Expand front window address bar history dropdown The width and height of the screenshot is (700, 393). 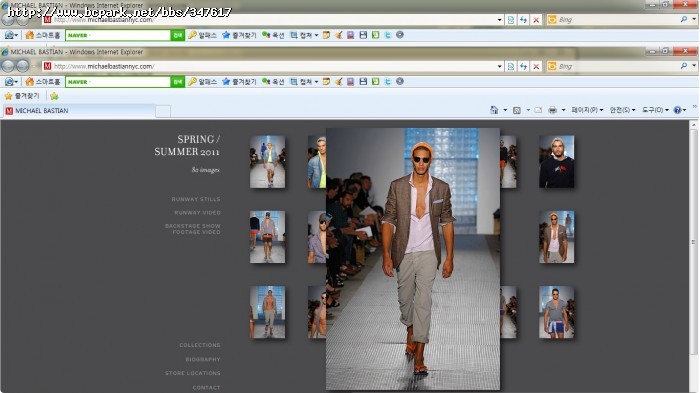500,67
